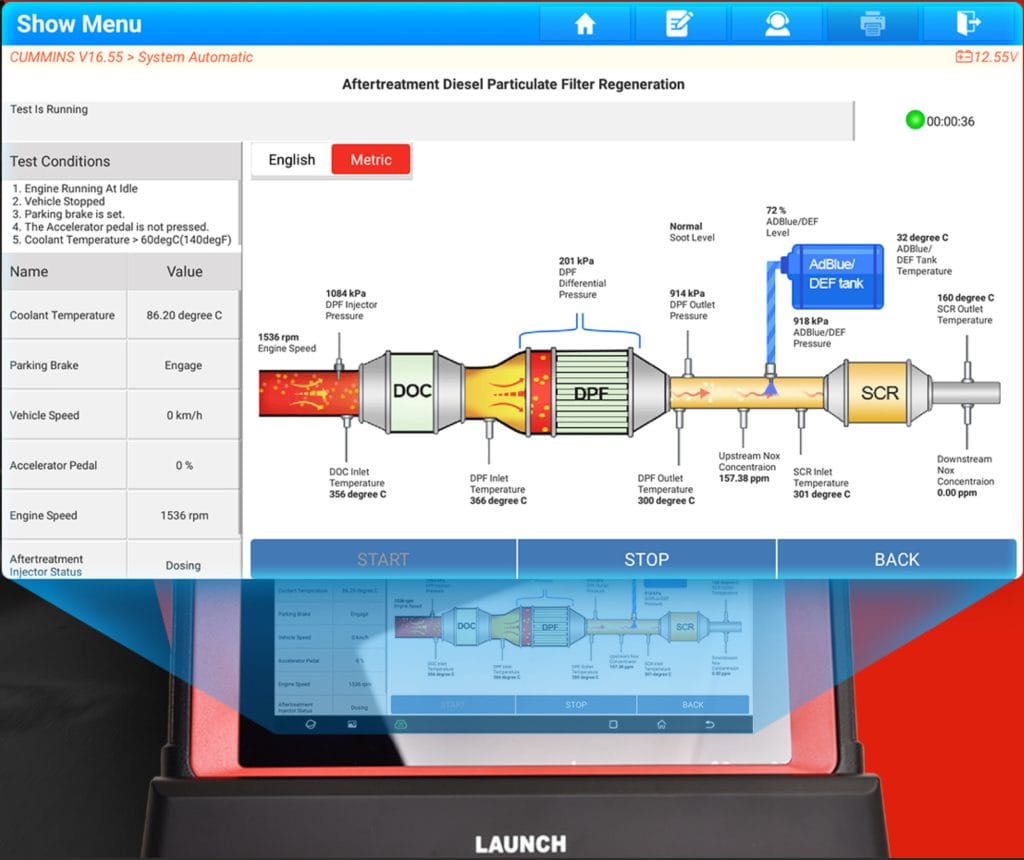Click the Normal Soot Level label
Viewport: 1024px width, 860px height.
click(692, 232)
